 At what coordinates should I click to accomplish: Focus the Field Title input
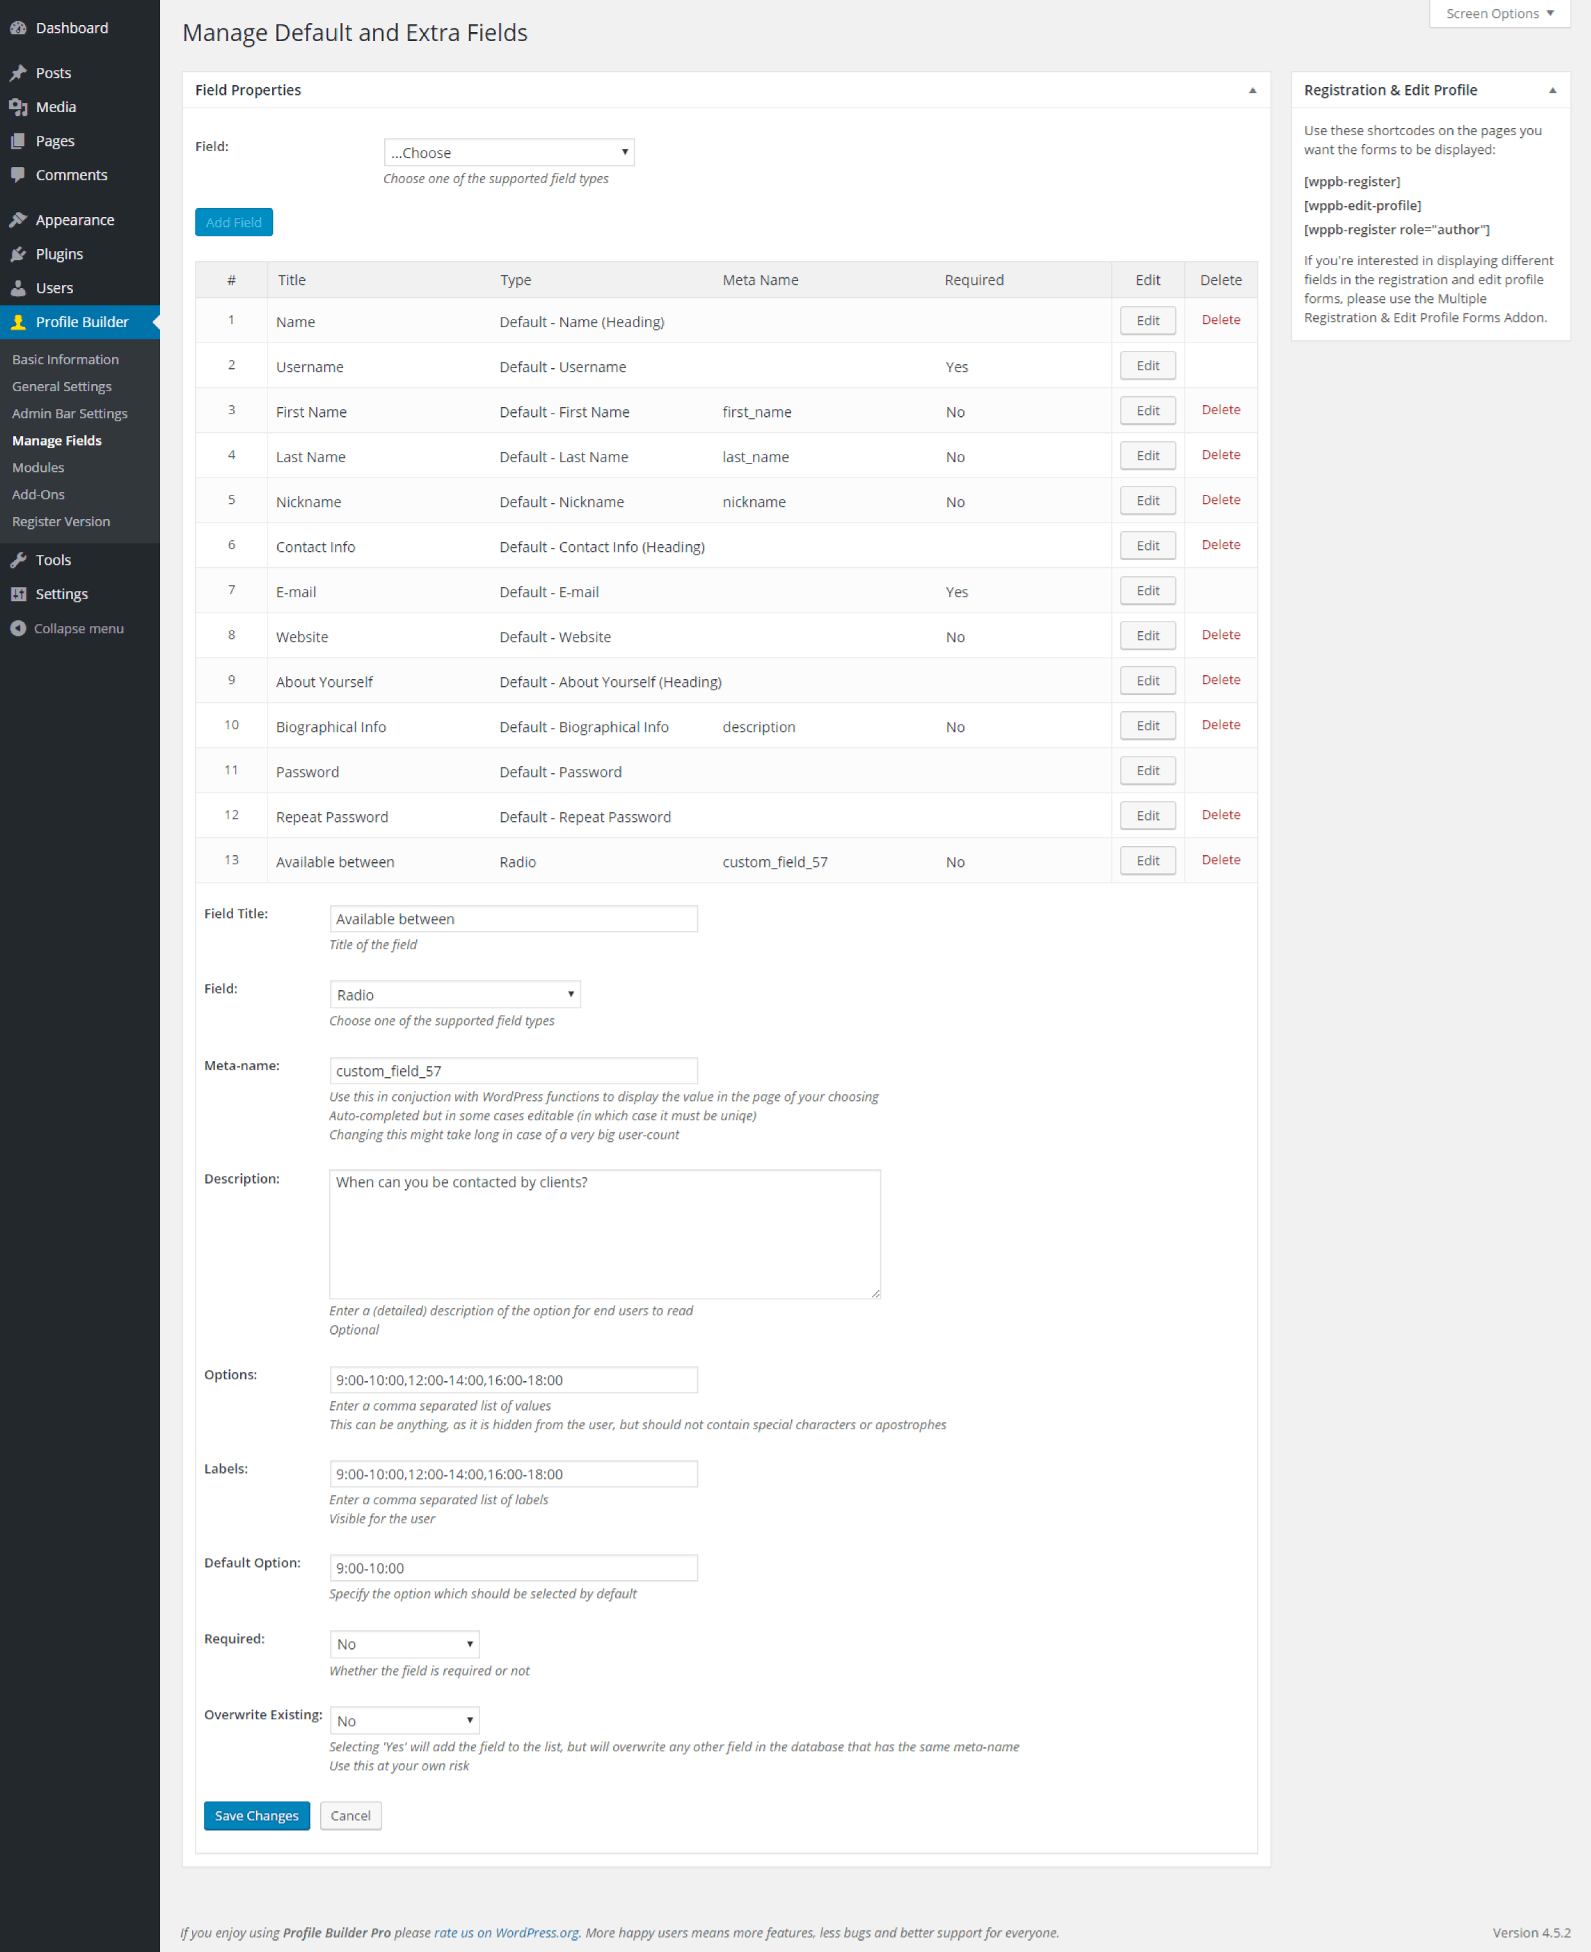[x=514, y=919]
